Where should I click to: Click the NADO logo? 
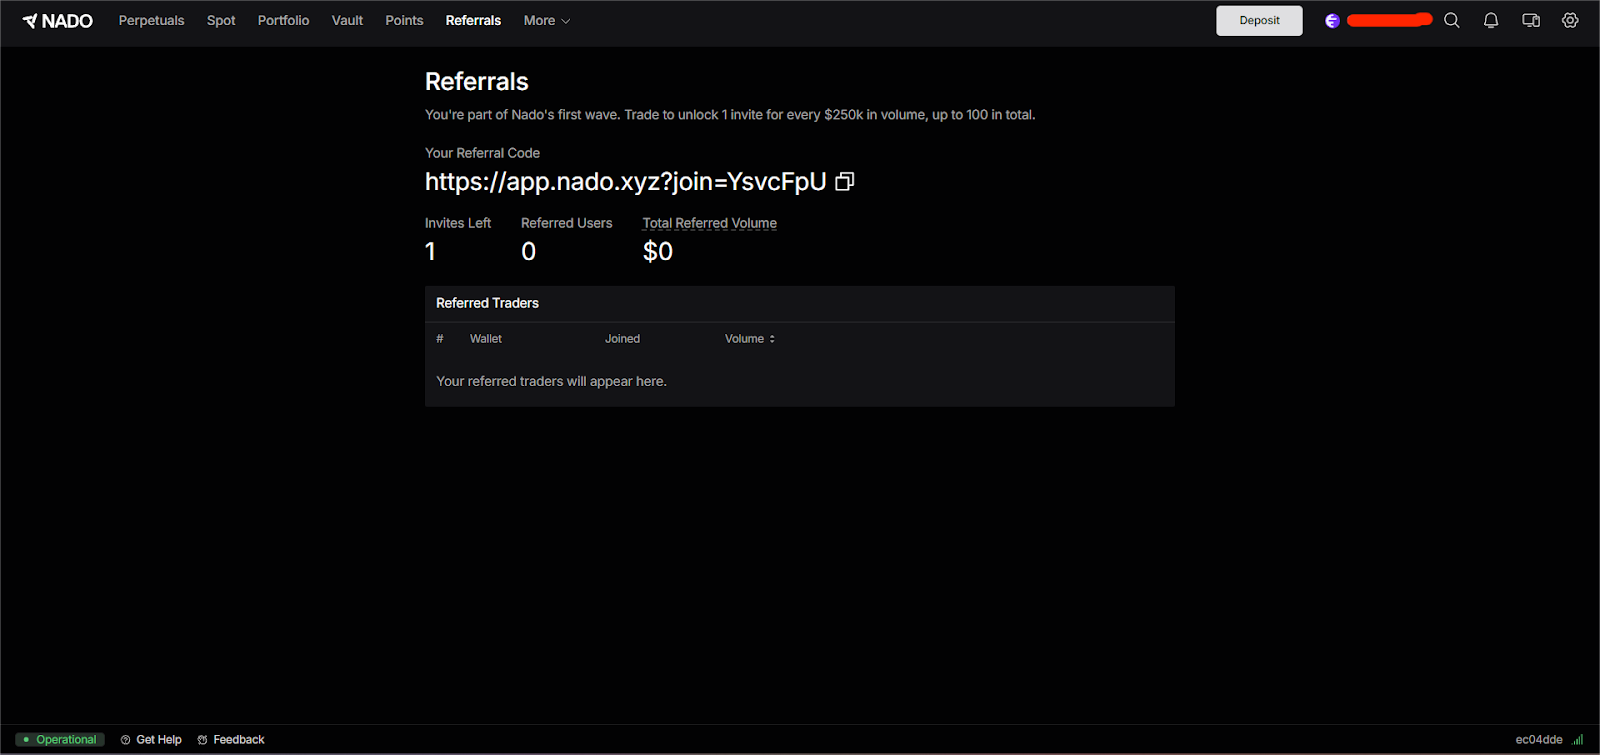(x=57, y=21)
